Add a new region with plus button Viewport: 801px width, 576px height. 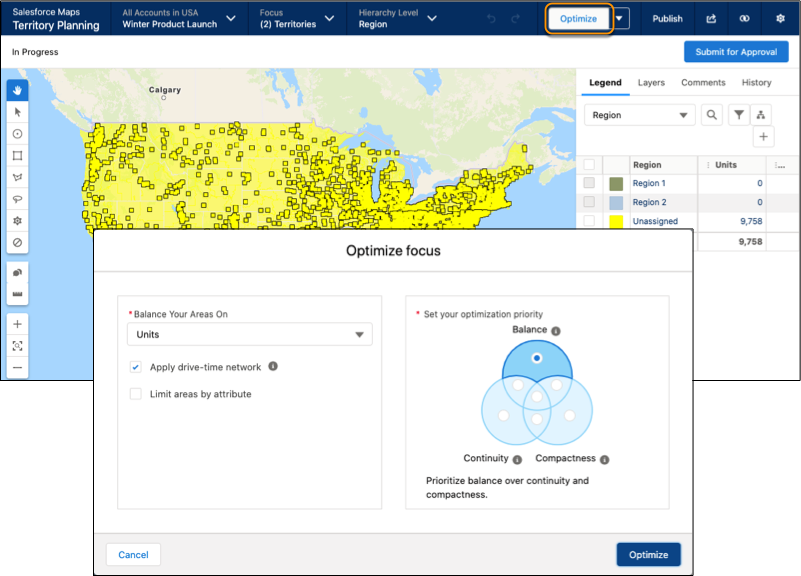click(763, 136)
